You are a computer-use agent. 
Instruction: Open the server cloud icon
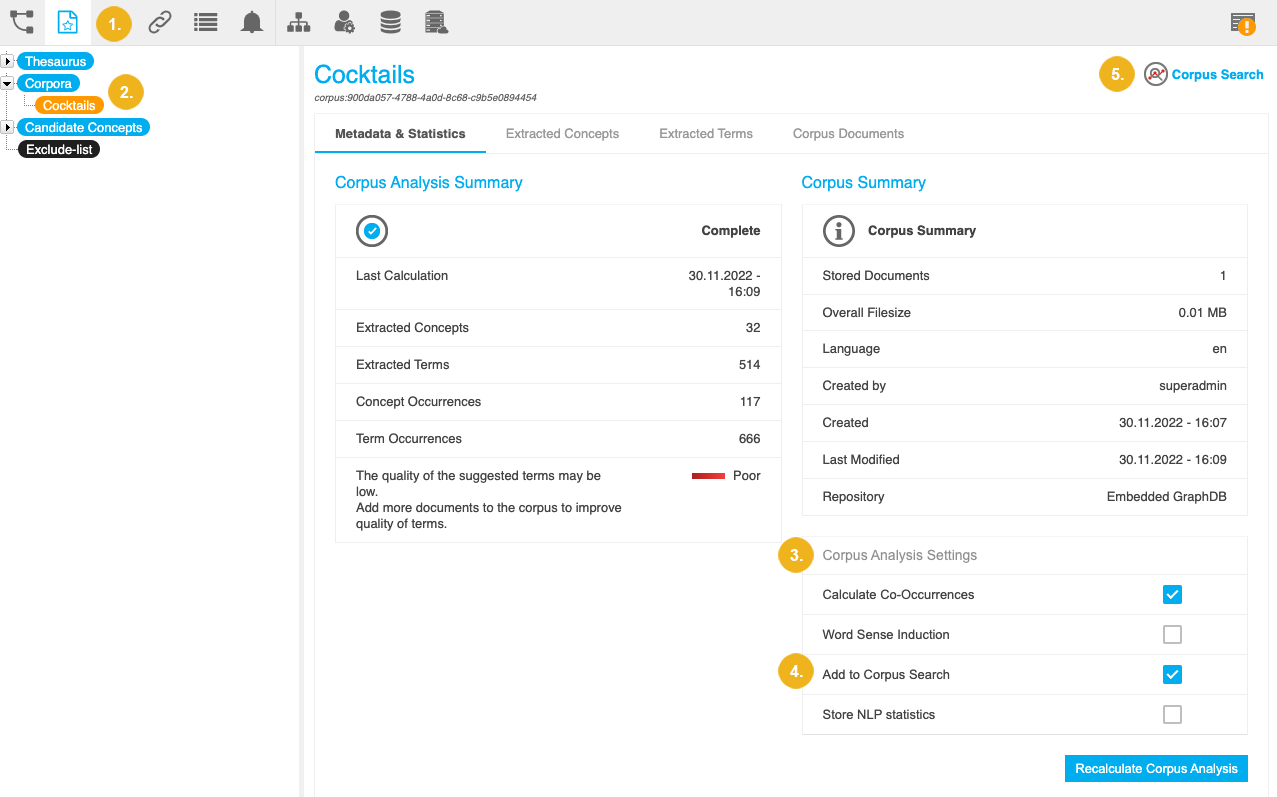[435, 22]
